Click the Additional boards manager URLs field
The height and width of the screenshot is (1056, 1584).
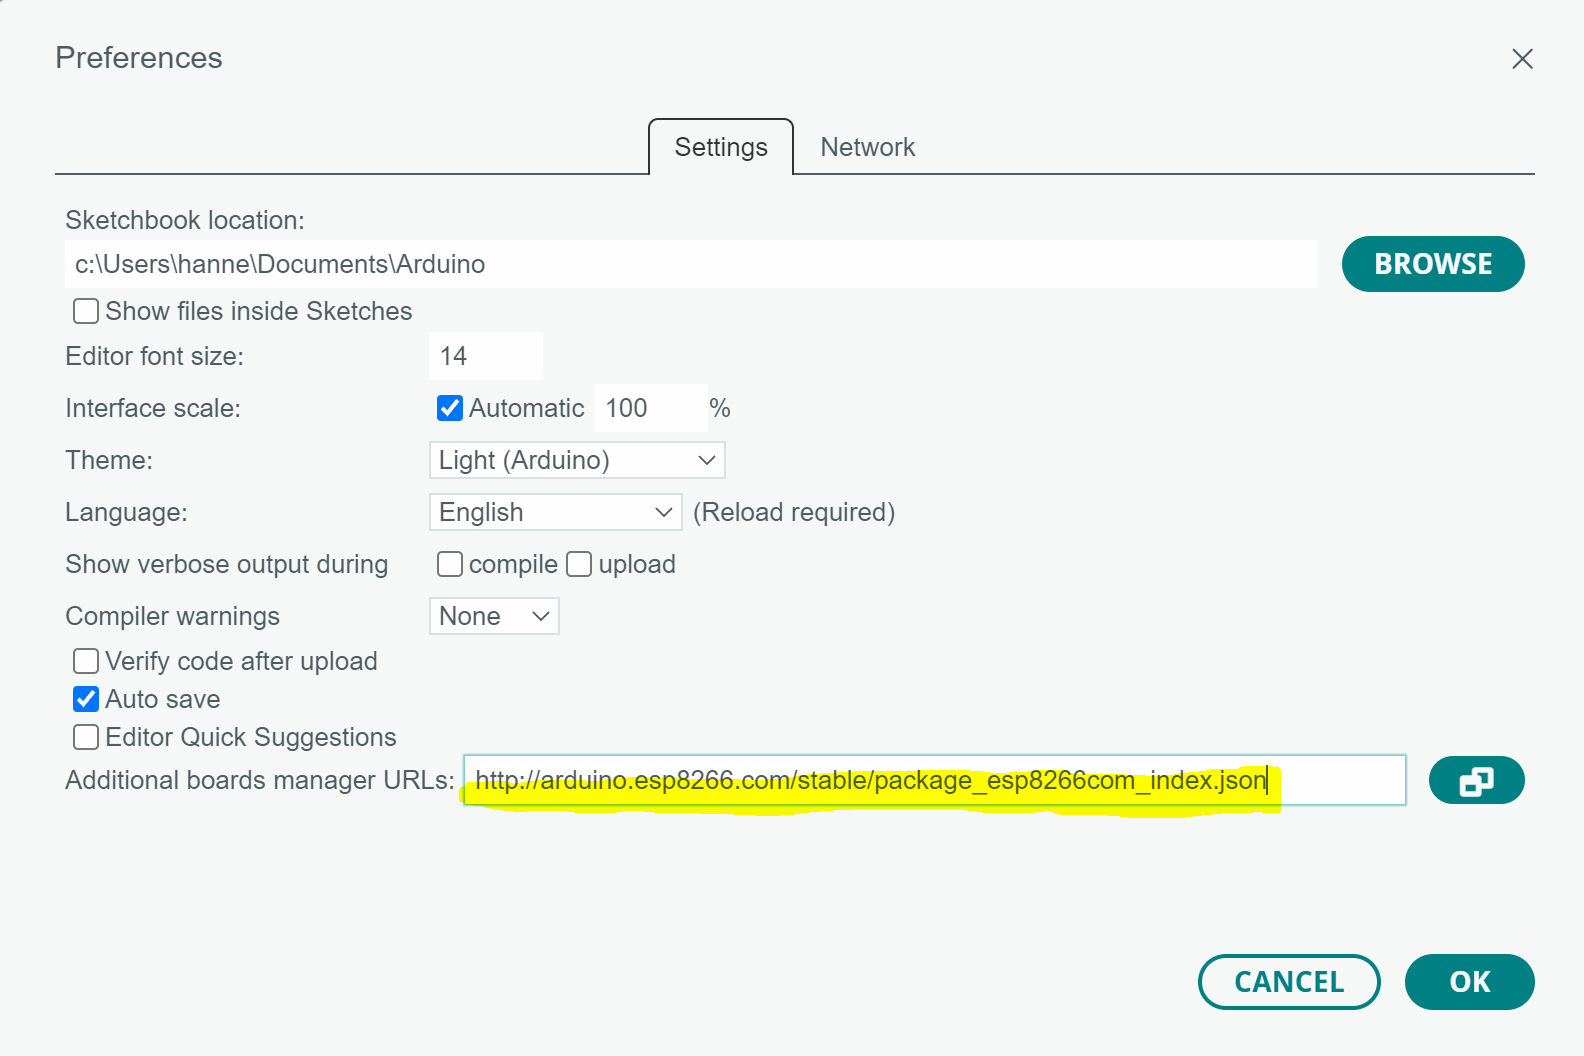click(934, 780)
